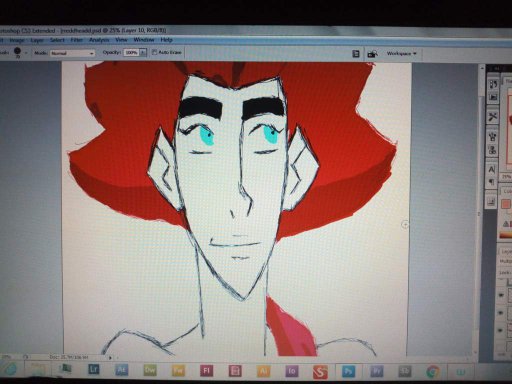
Task: Launch Google Chrome from the taskbar
Action: click(433, 371)
